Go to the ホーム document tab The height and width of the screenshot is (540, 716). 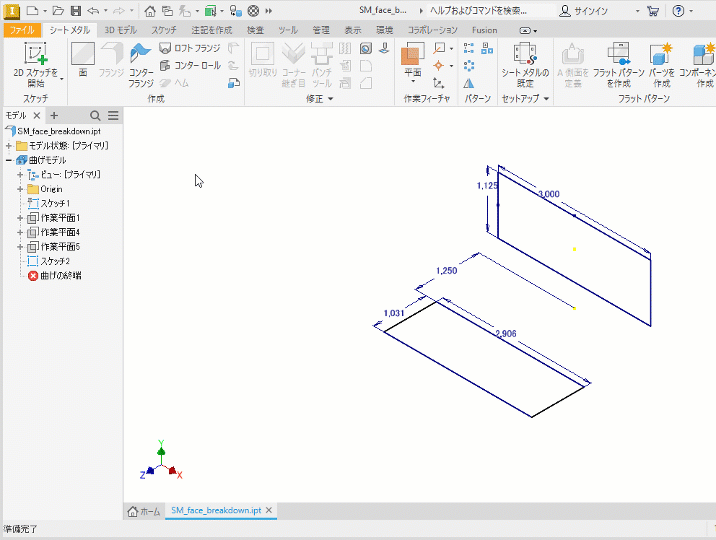143,511
